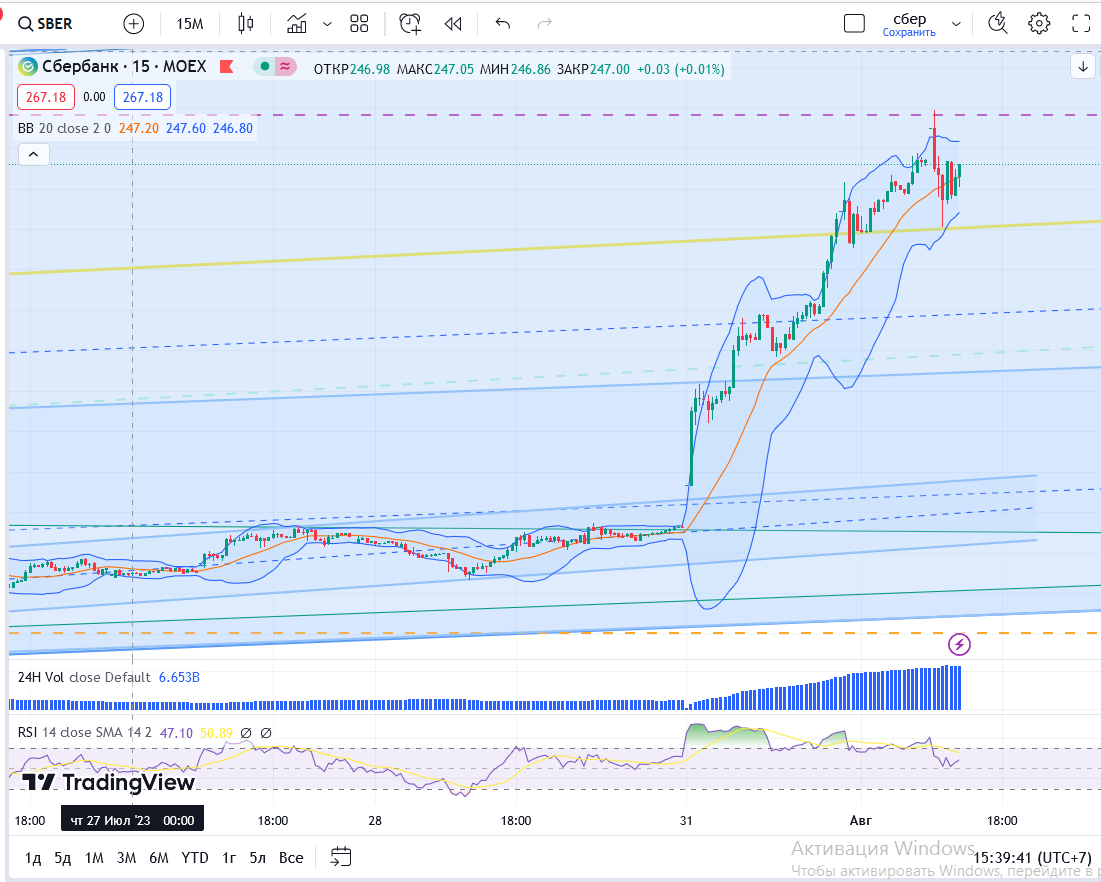Select the 24H Vol indicator legend
This screenshot has height=882, width=1101.
(x=84, y=678)
